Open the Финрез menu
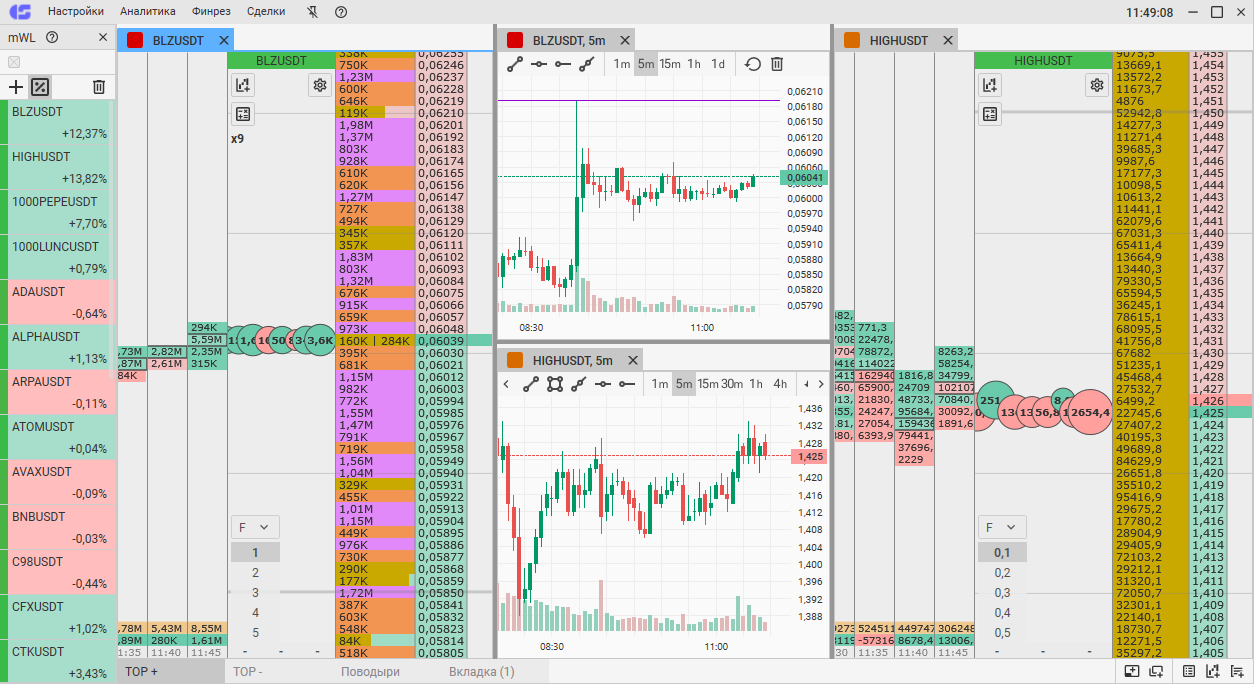1254x684 pixels. 211,12
